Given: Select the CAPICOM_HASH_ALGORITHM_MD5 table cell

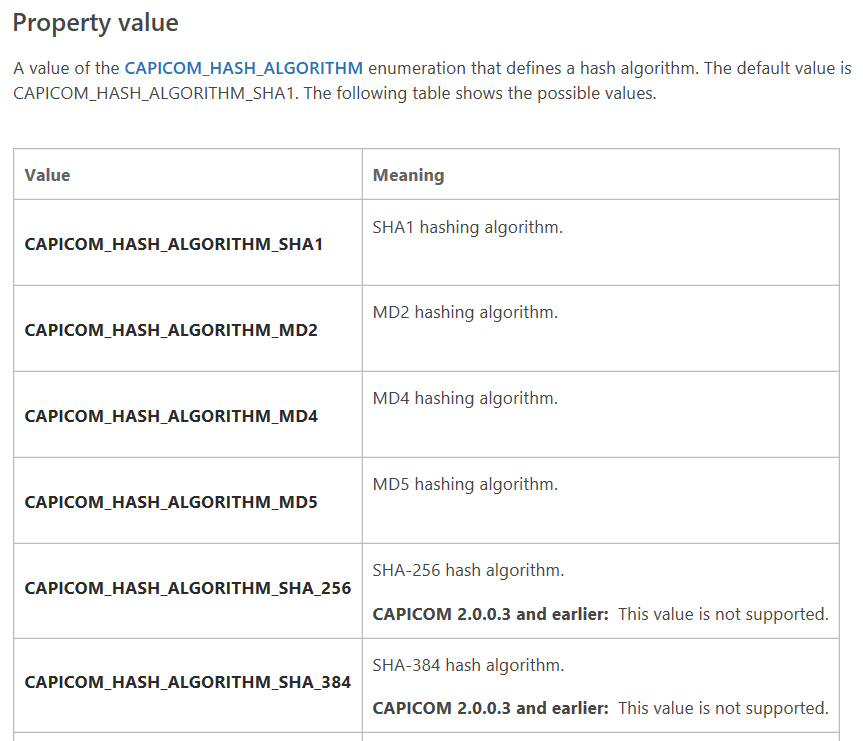Looking at the screenshot, I should [x=171, y=501].
